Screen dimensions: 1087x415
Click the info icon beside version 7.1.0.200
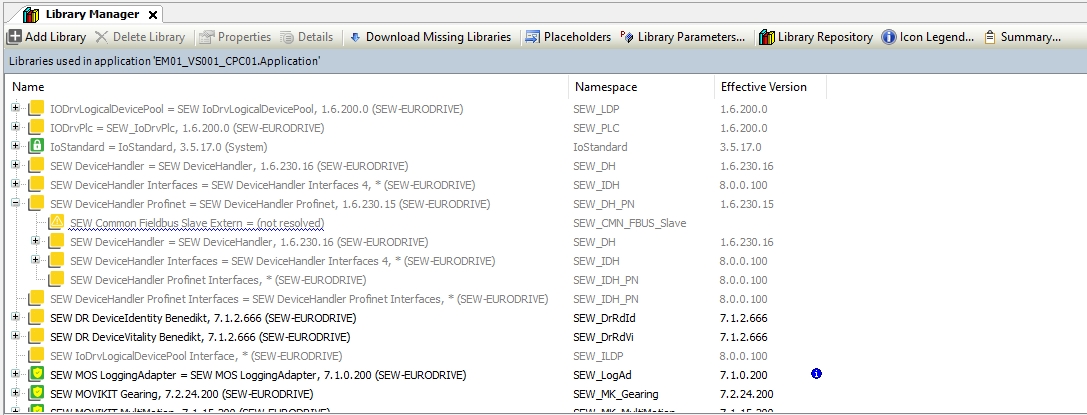point(816,374)
